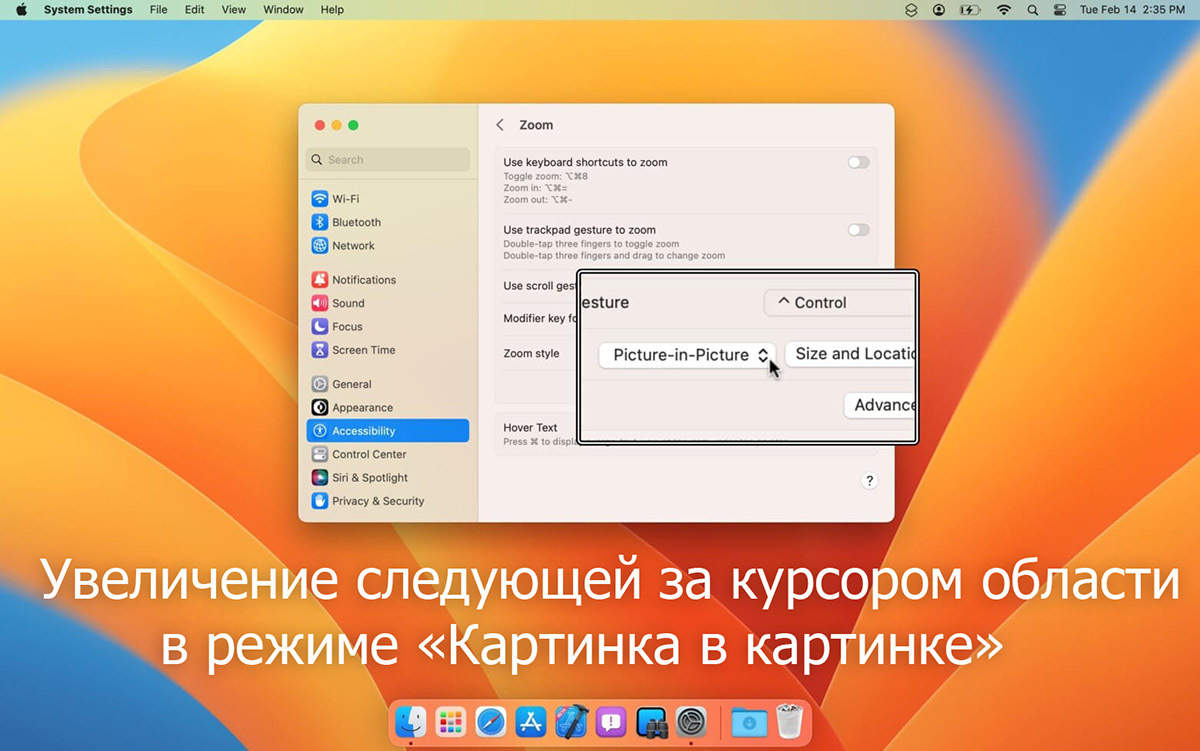1200x751 pixels.
Task: Click stacked layers menu bar icon
Action: pos(910,10)
